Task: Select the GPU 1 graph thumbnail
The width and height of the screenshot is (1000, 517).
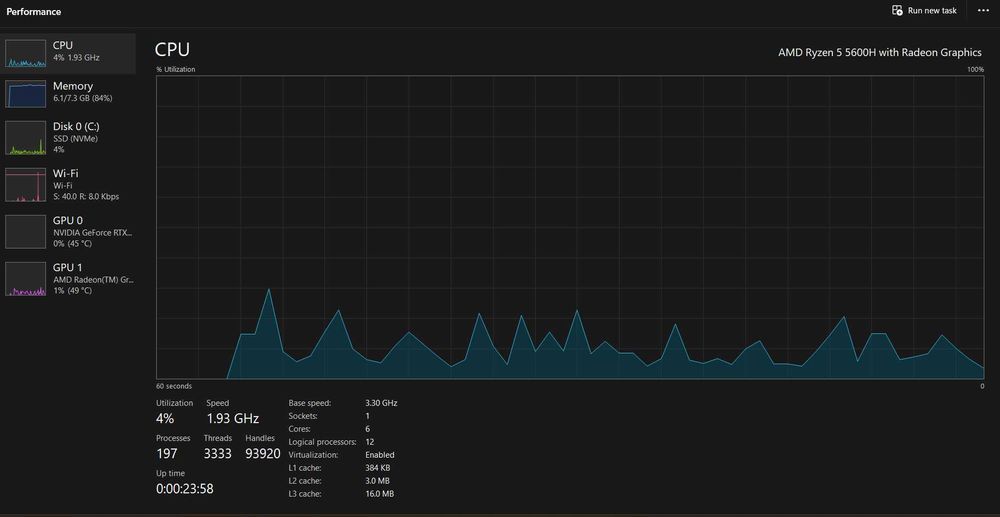Action: coord(26,279)
